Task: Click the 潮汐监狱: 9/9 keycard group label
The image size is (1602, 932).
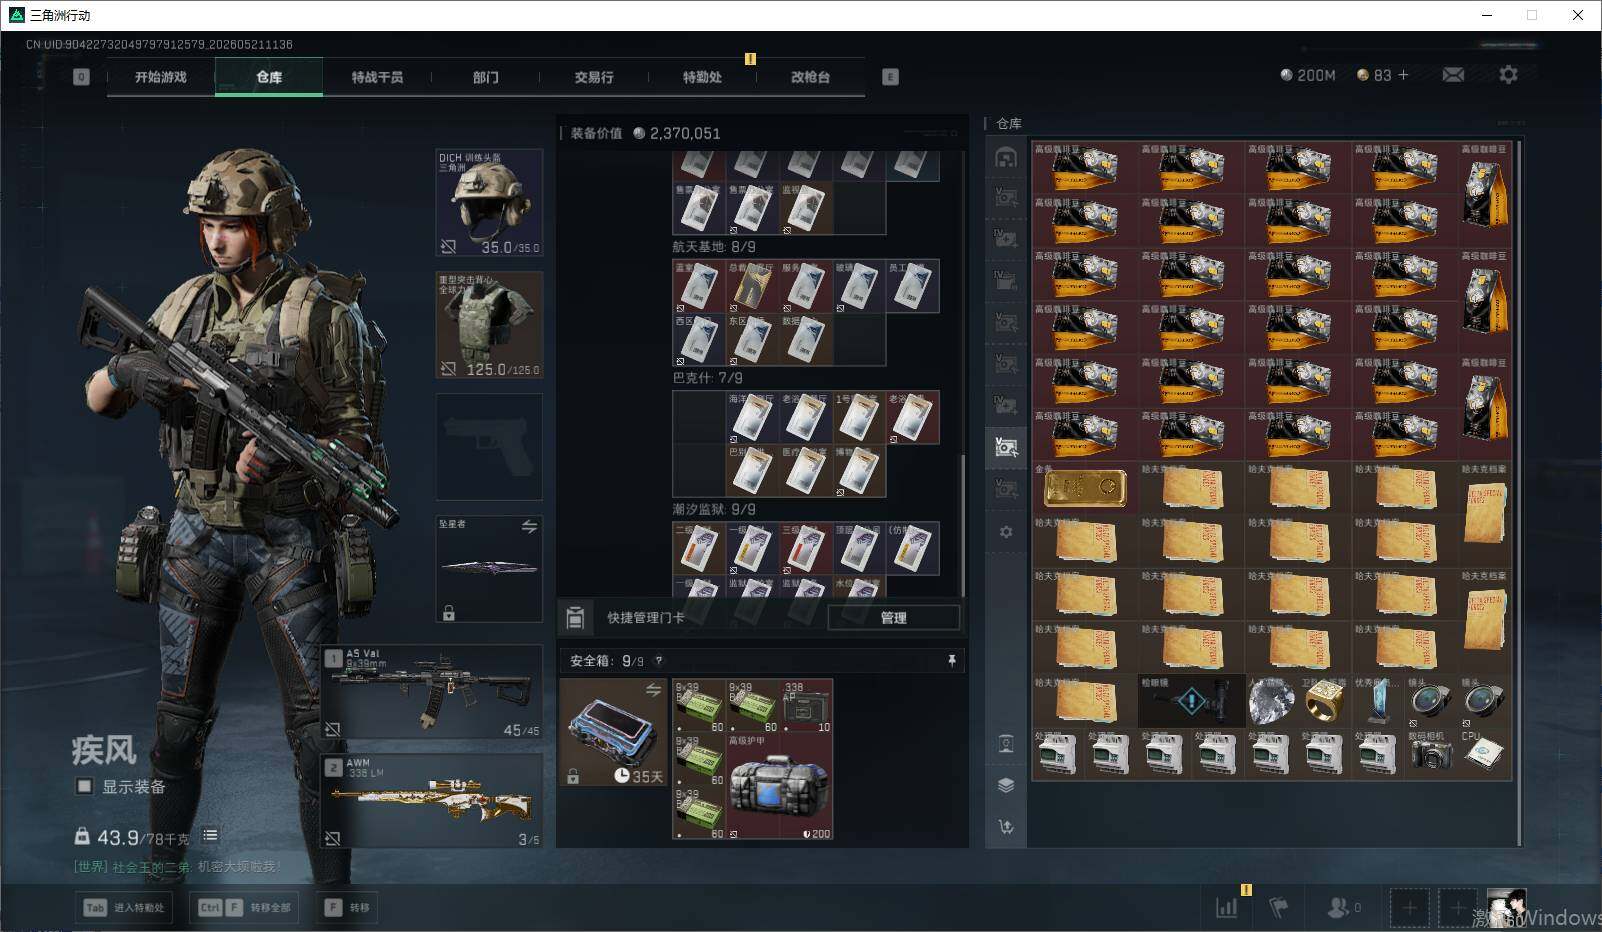Action: coord(714,509)
